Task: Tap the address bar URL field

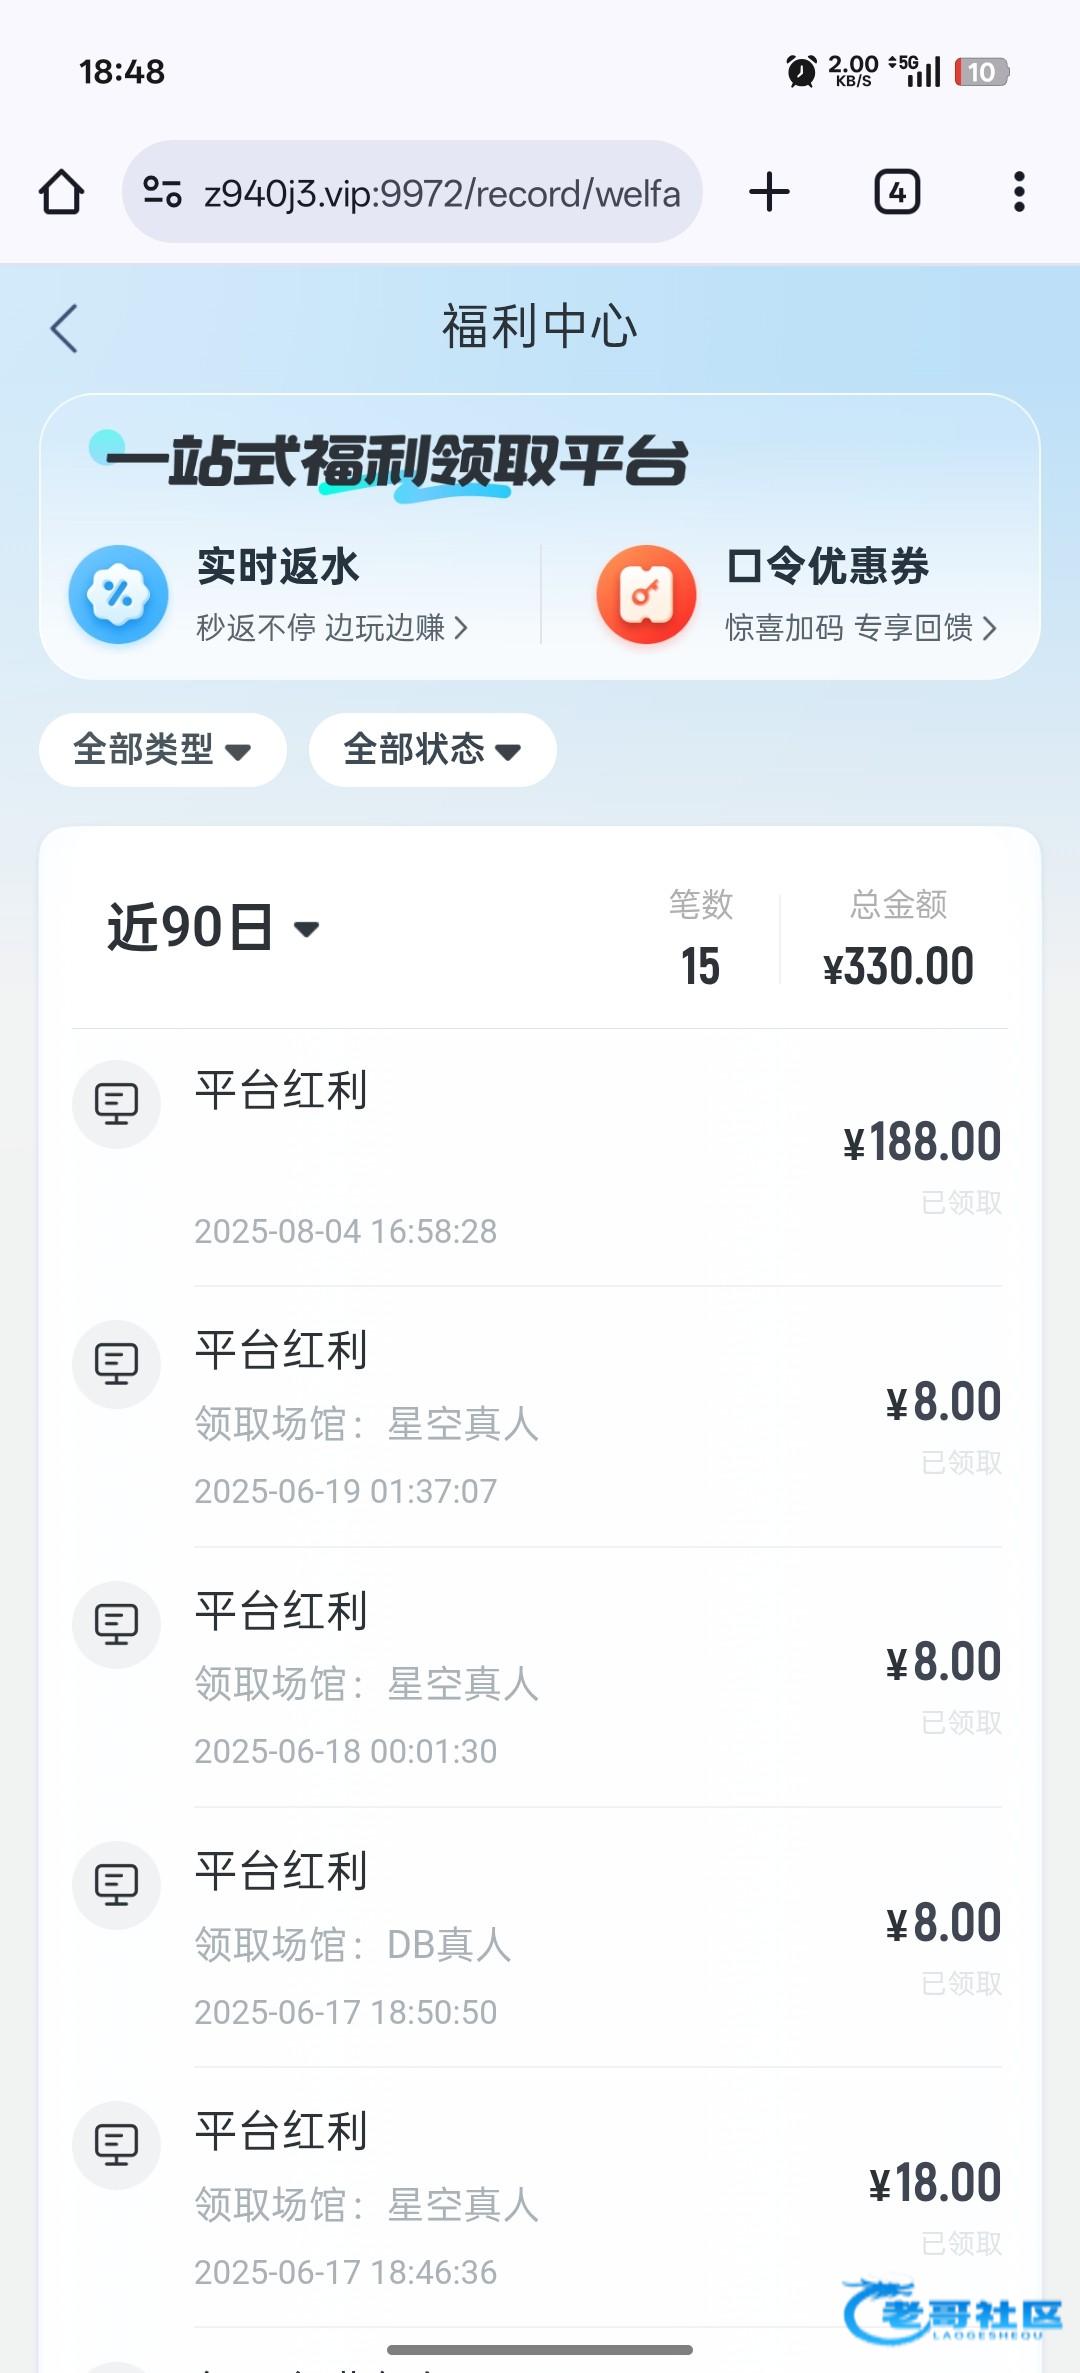Action: click(440, 192)
